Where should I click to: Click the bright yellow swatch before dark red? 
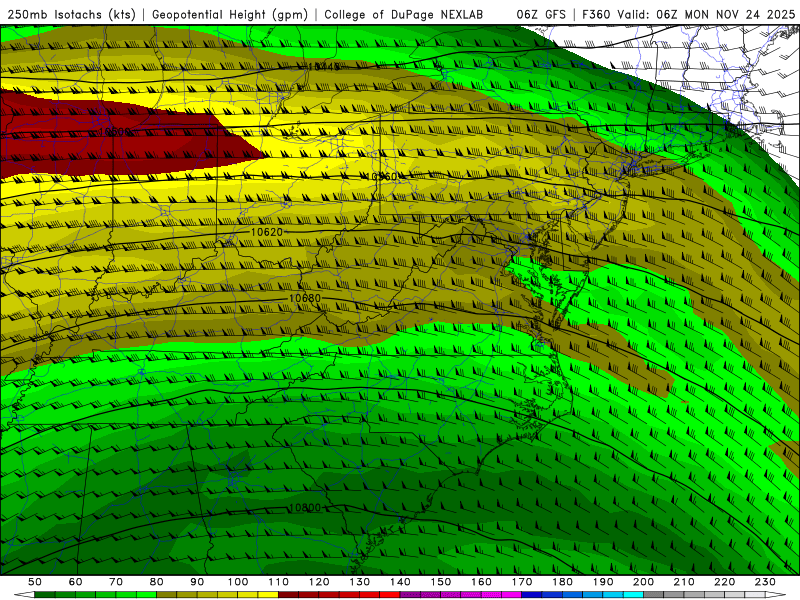coord(268,595)
